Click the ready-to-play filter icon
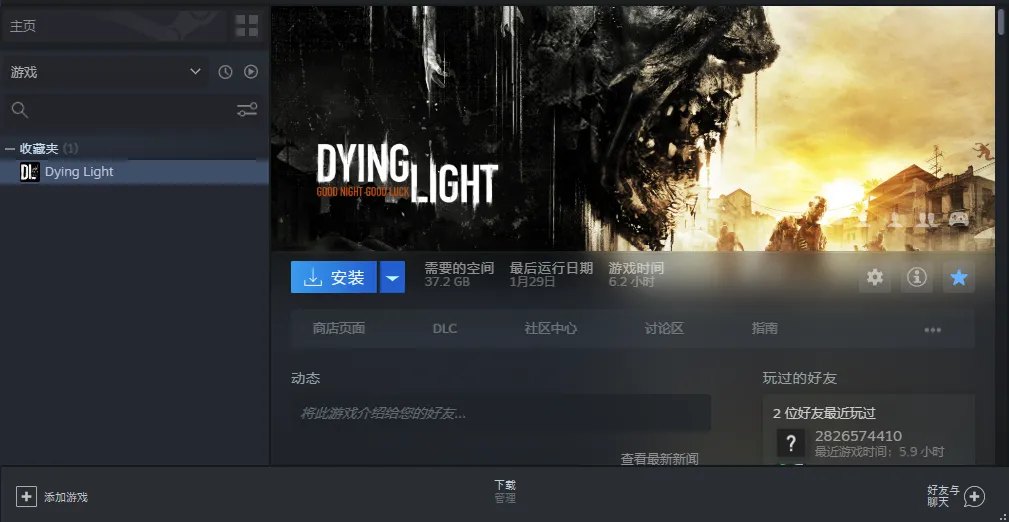This screenshot has width=1009, height=522. (x=251, y=72)
